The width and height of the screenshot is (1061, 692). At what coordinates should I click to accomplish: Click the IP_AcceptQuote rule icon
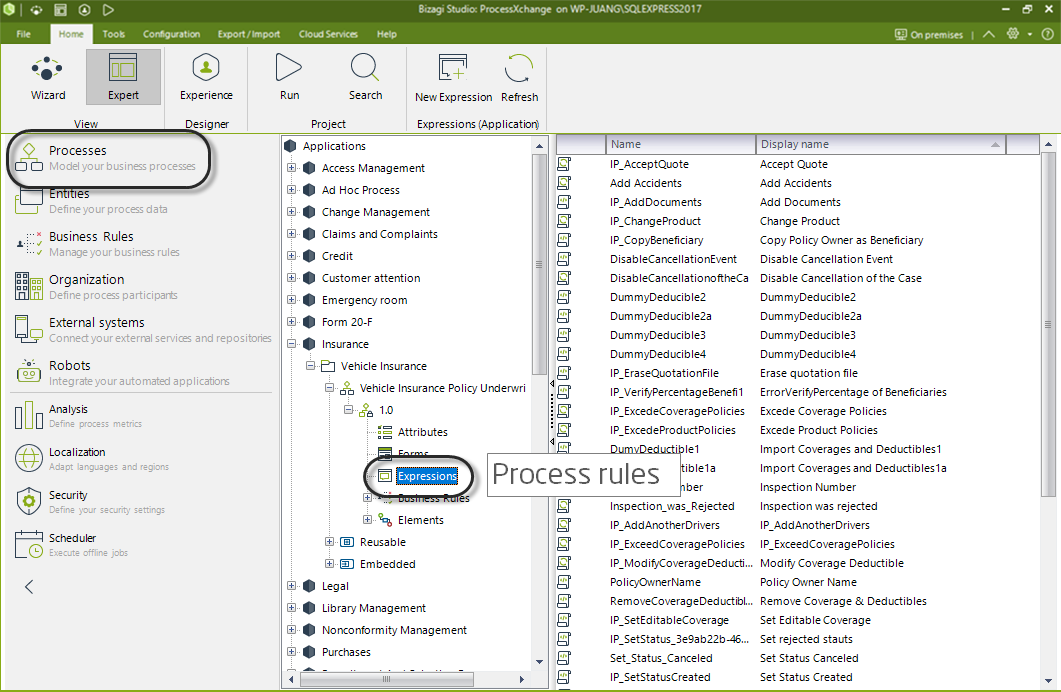coord(564,164)
